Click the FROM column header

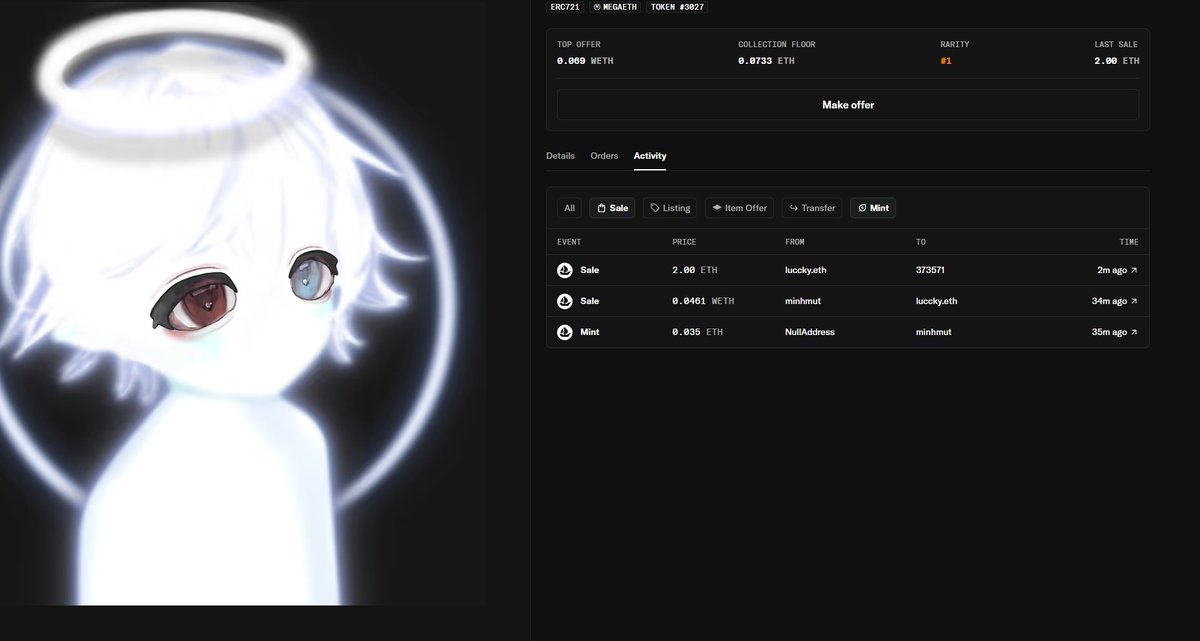(795, 242)
